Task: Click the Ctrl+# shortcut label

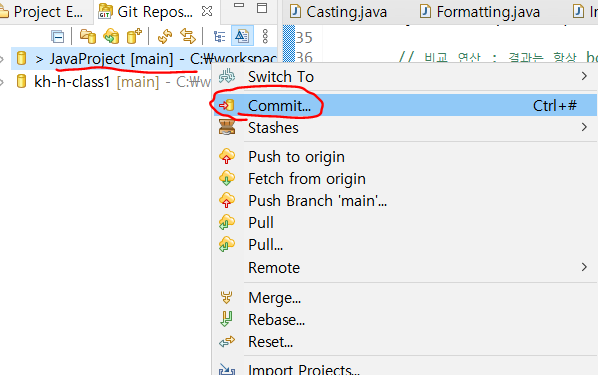Action: point(555,106)
